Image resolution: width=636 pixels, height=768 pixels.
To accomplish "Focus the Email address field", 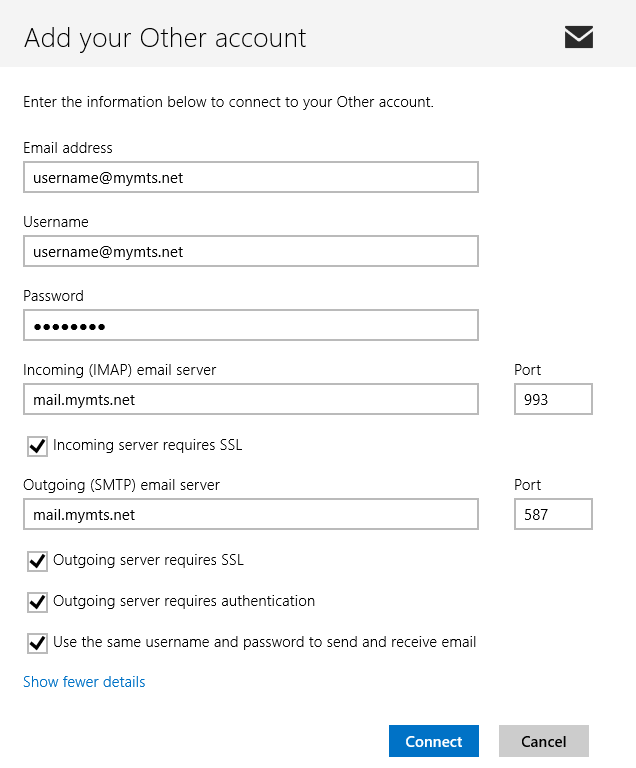I will [251, 177].
